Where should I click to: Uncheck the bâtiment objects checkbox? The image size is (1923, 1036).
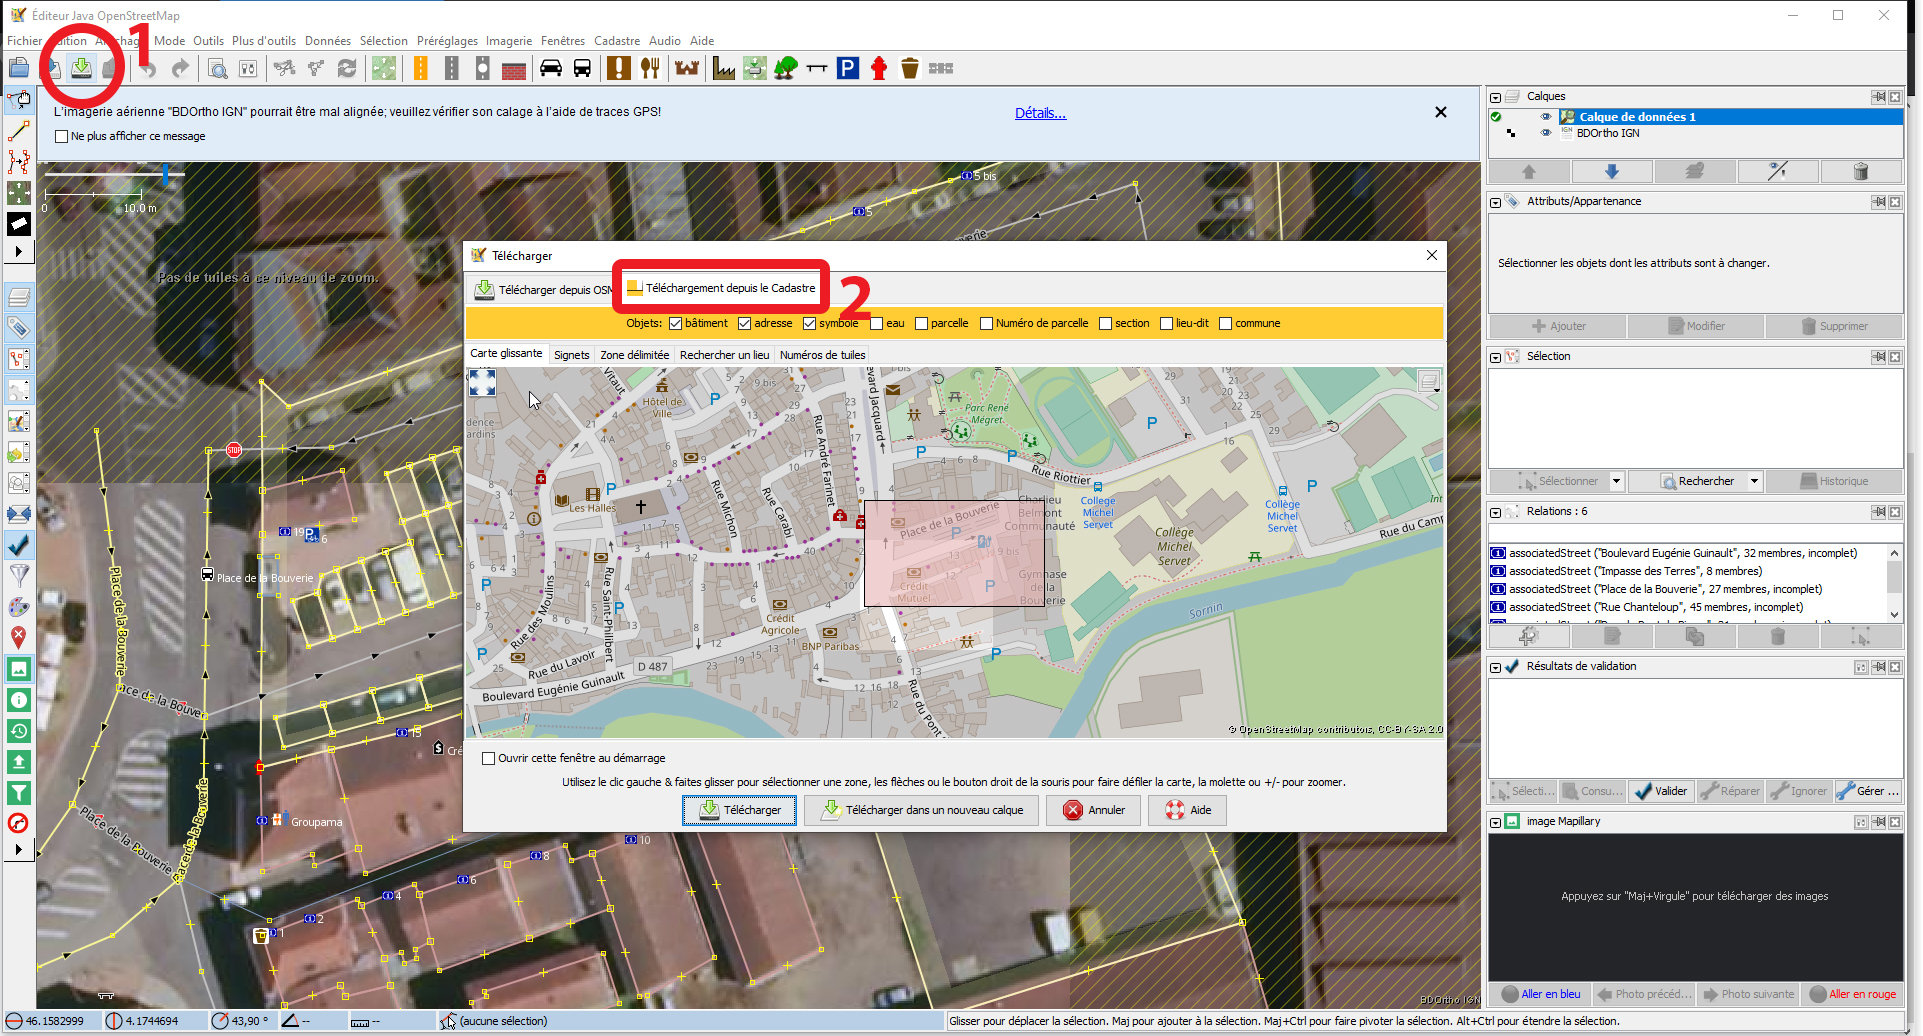click(676, 323)
